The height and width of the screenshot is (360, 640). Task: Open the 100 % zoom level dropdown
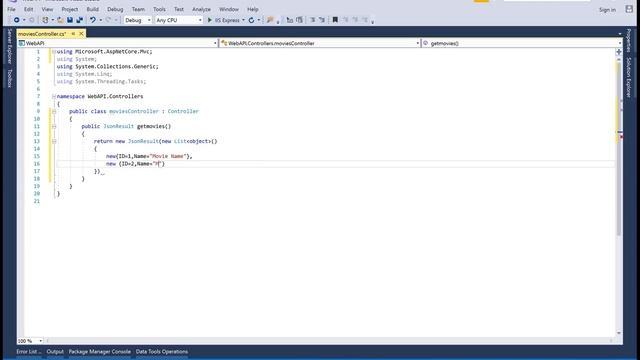click(x=30, y=341)
